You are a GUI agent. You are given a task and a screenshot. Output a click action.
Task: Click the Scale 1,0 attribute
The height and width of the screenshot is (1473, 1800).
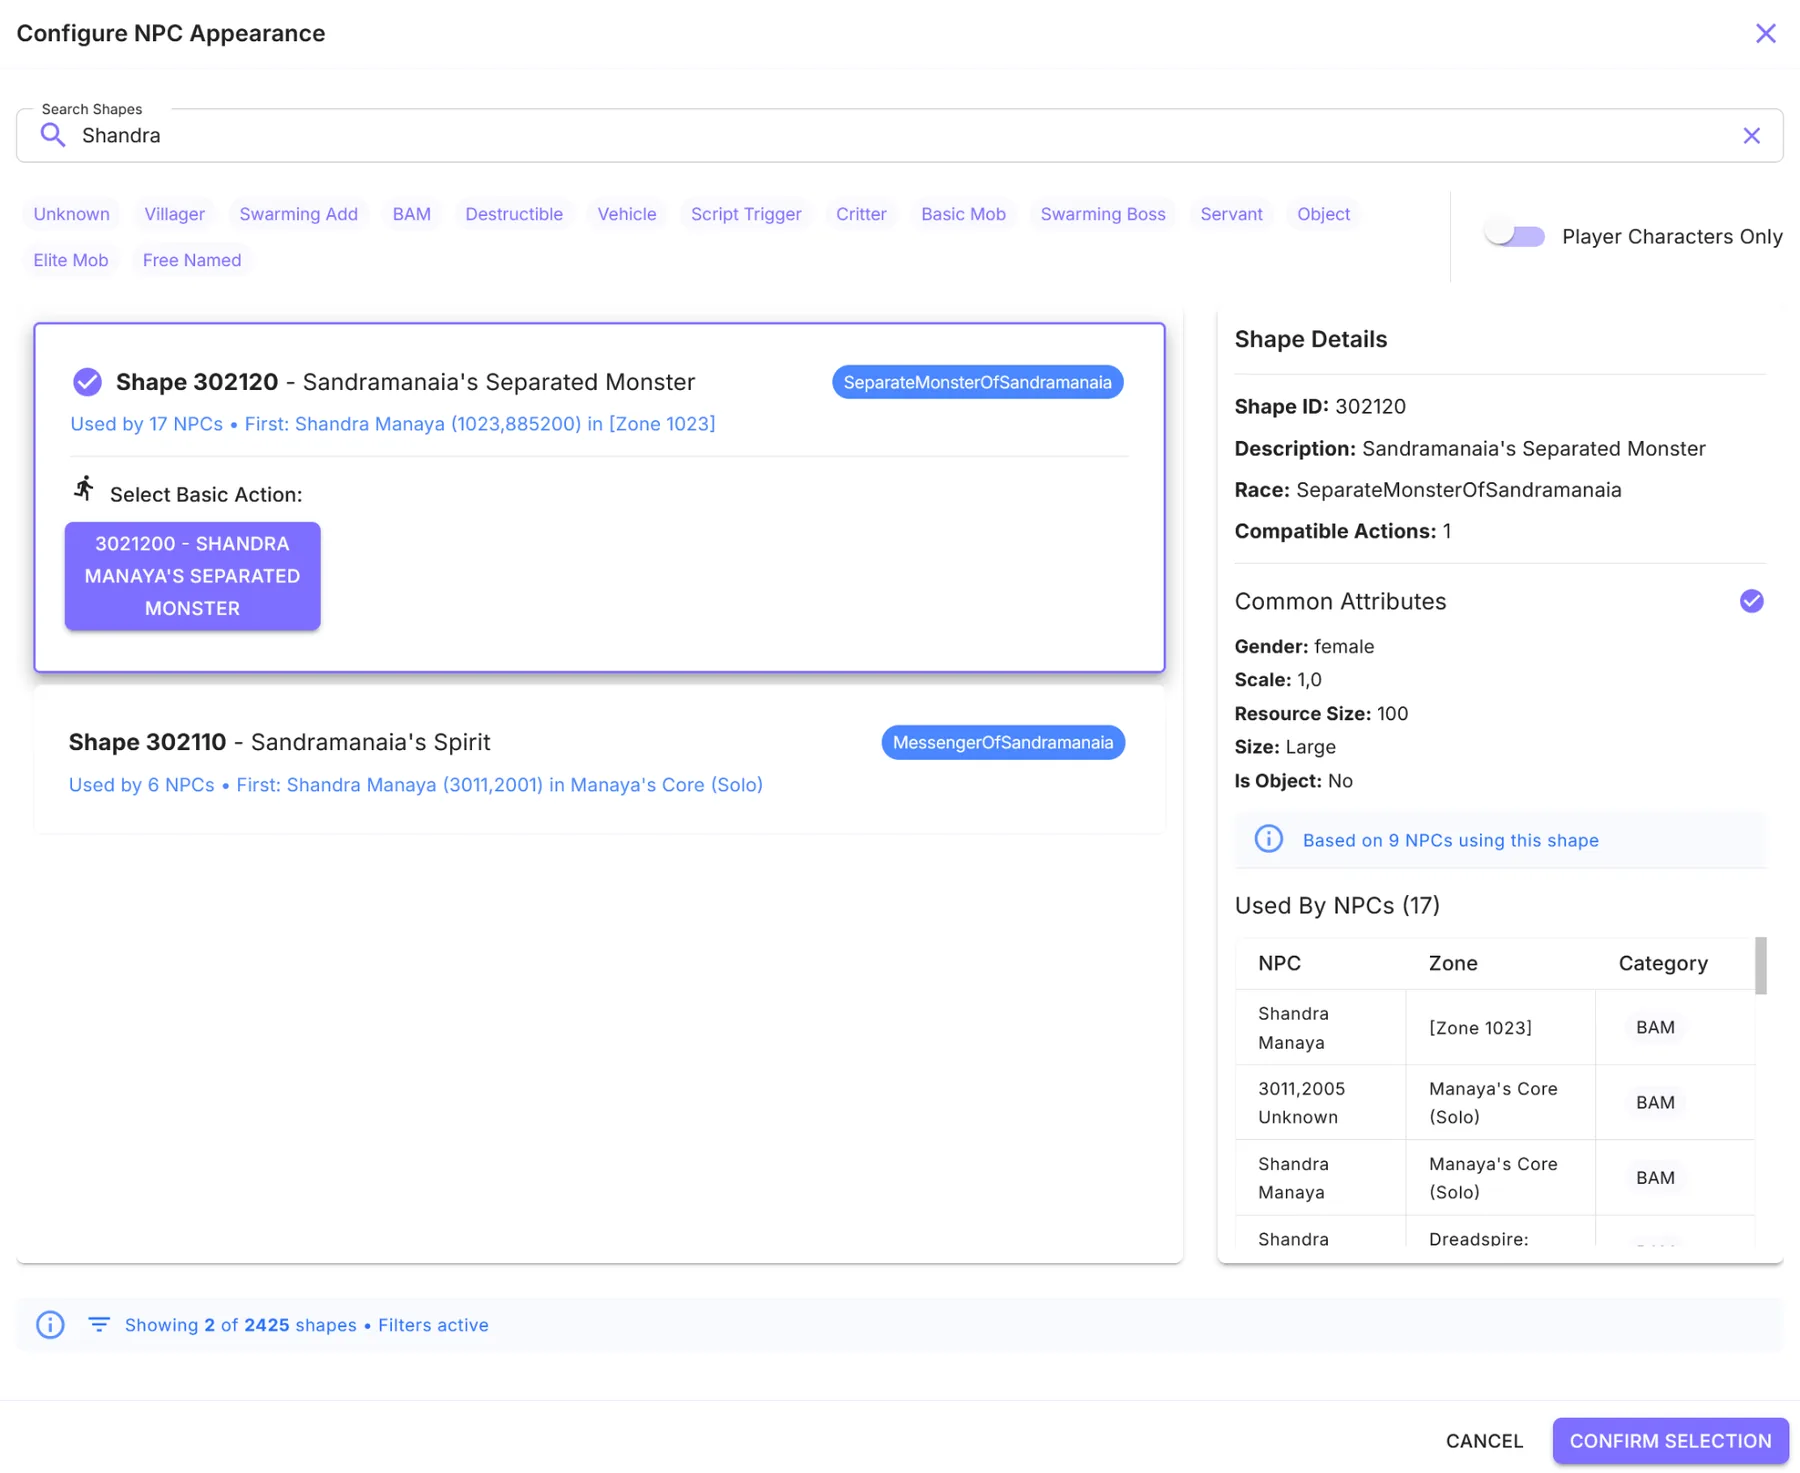point(1278,680)
